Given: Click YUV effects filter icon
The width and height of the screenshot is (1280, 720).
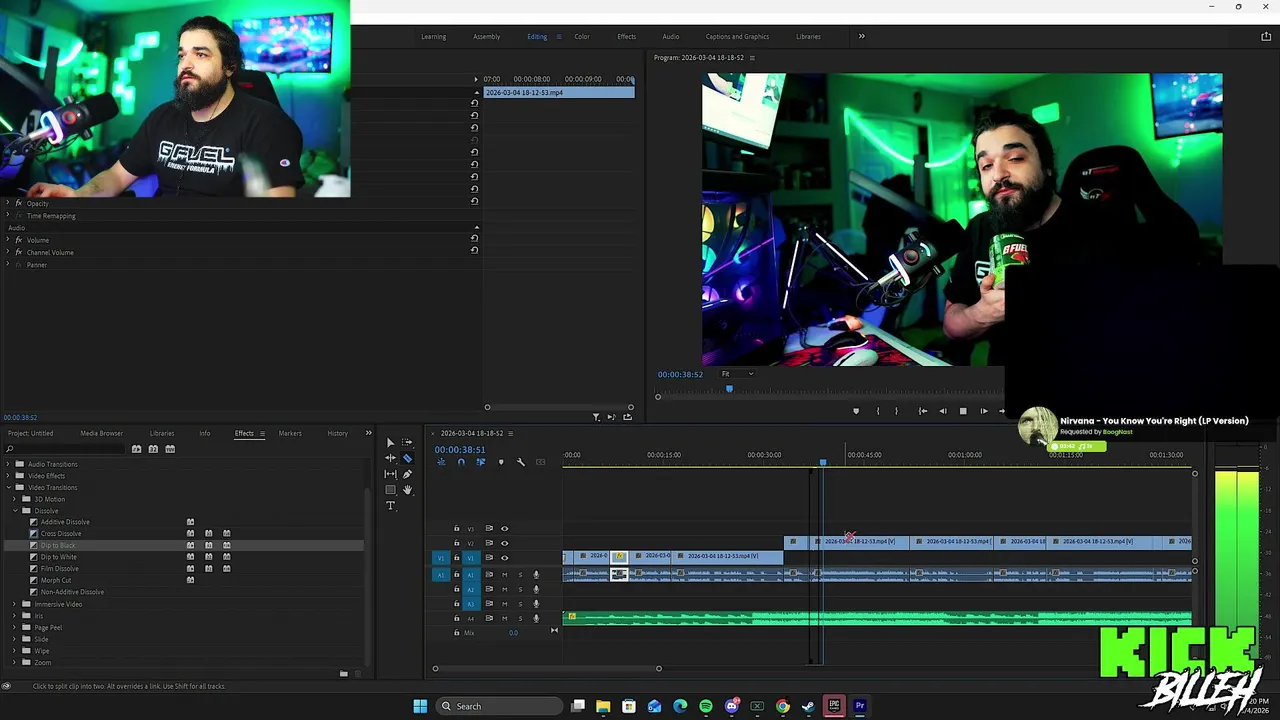Looking at the screenshot, I should coord(170,449).
